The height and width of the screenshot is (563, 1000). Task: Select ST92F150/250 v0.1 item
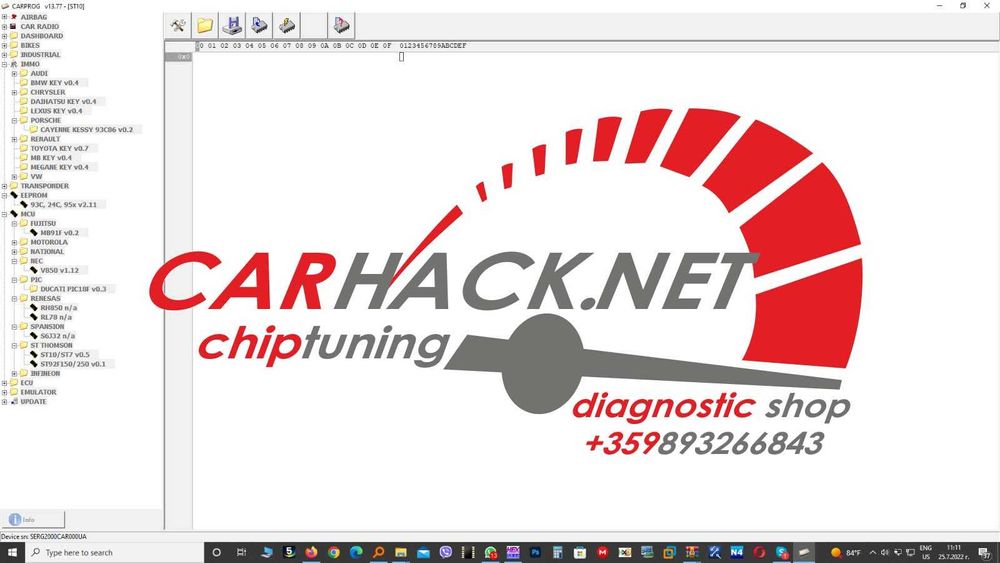73,364
